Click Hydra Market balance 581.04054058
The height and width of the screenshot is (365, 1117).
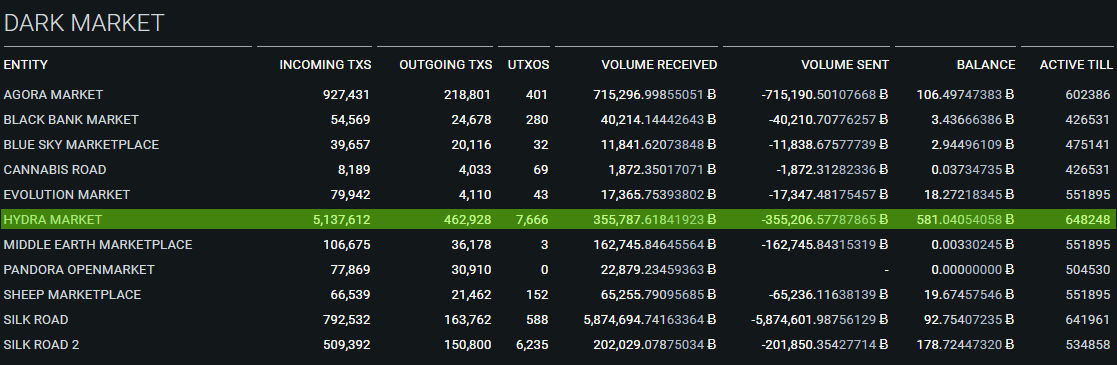click(965, 220)
